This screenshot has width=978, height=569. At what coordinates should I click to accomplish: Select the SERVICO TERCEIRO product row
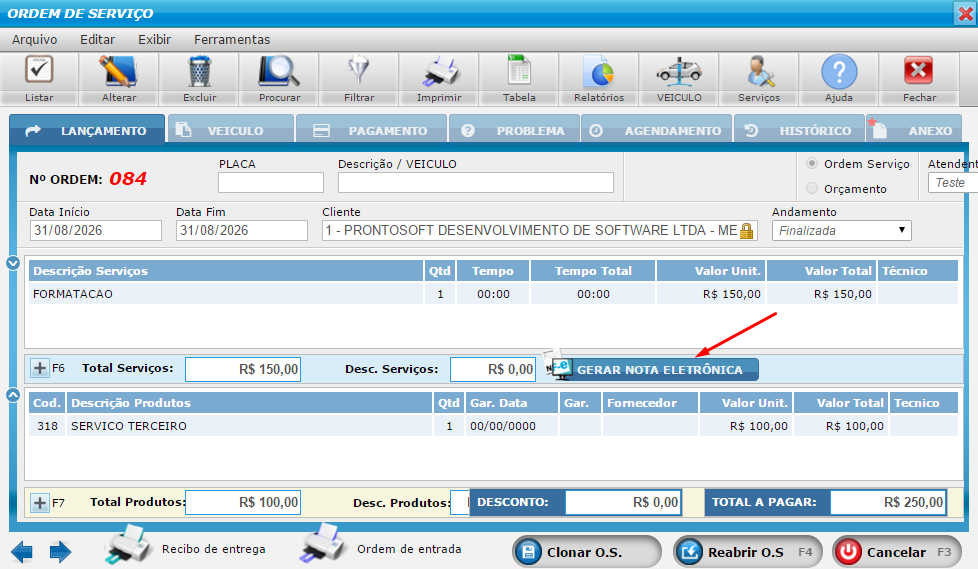tap(493, 426)
